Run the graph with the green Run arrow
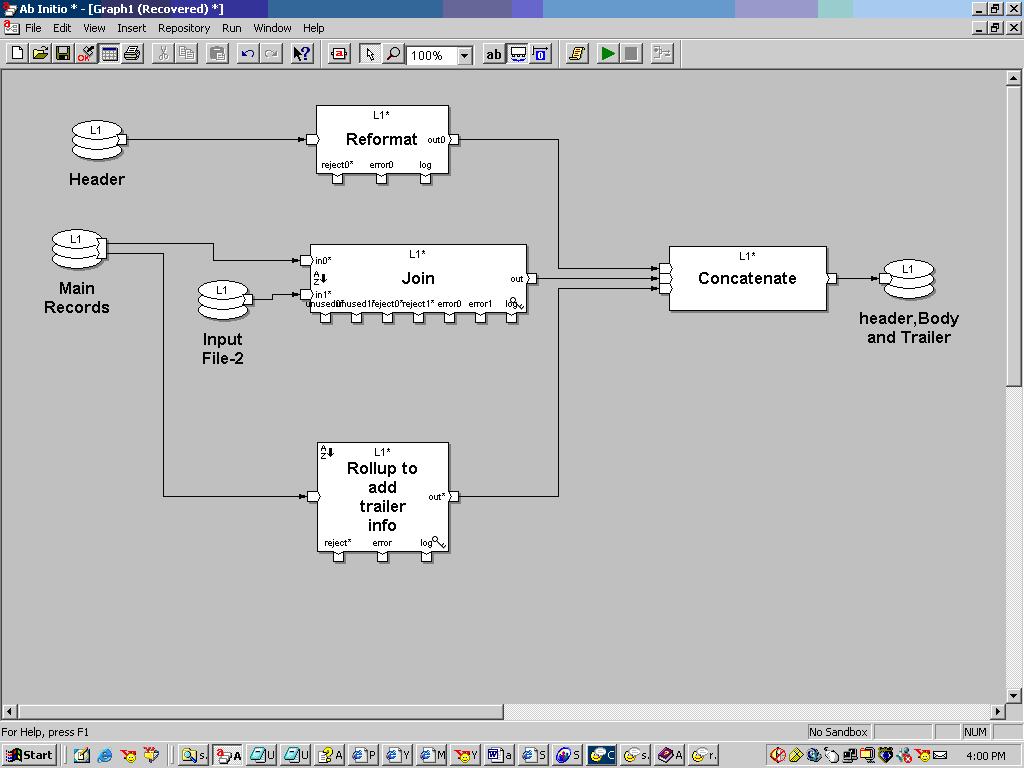The image size is (1024, 768). tap(608, 54)
